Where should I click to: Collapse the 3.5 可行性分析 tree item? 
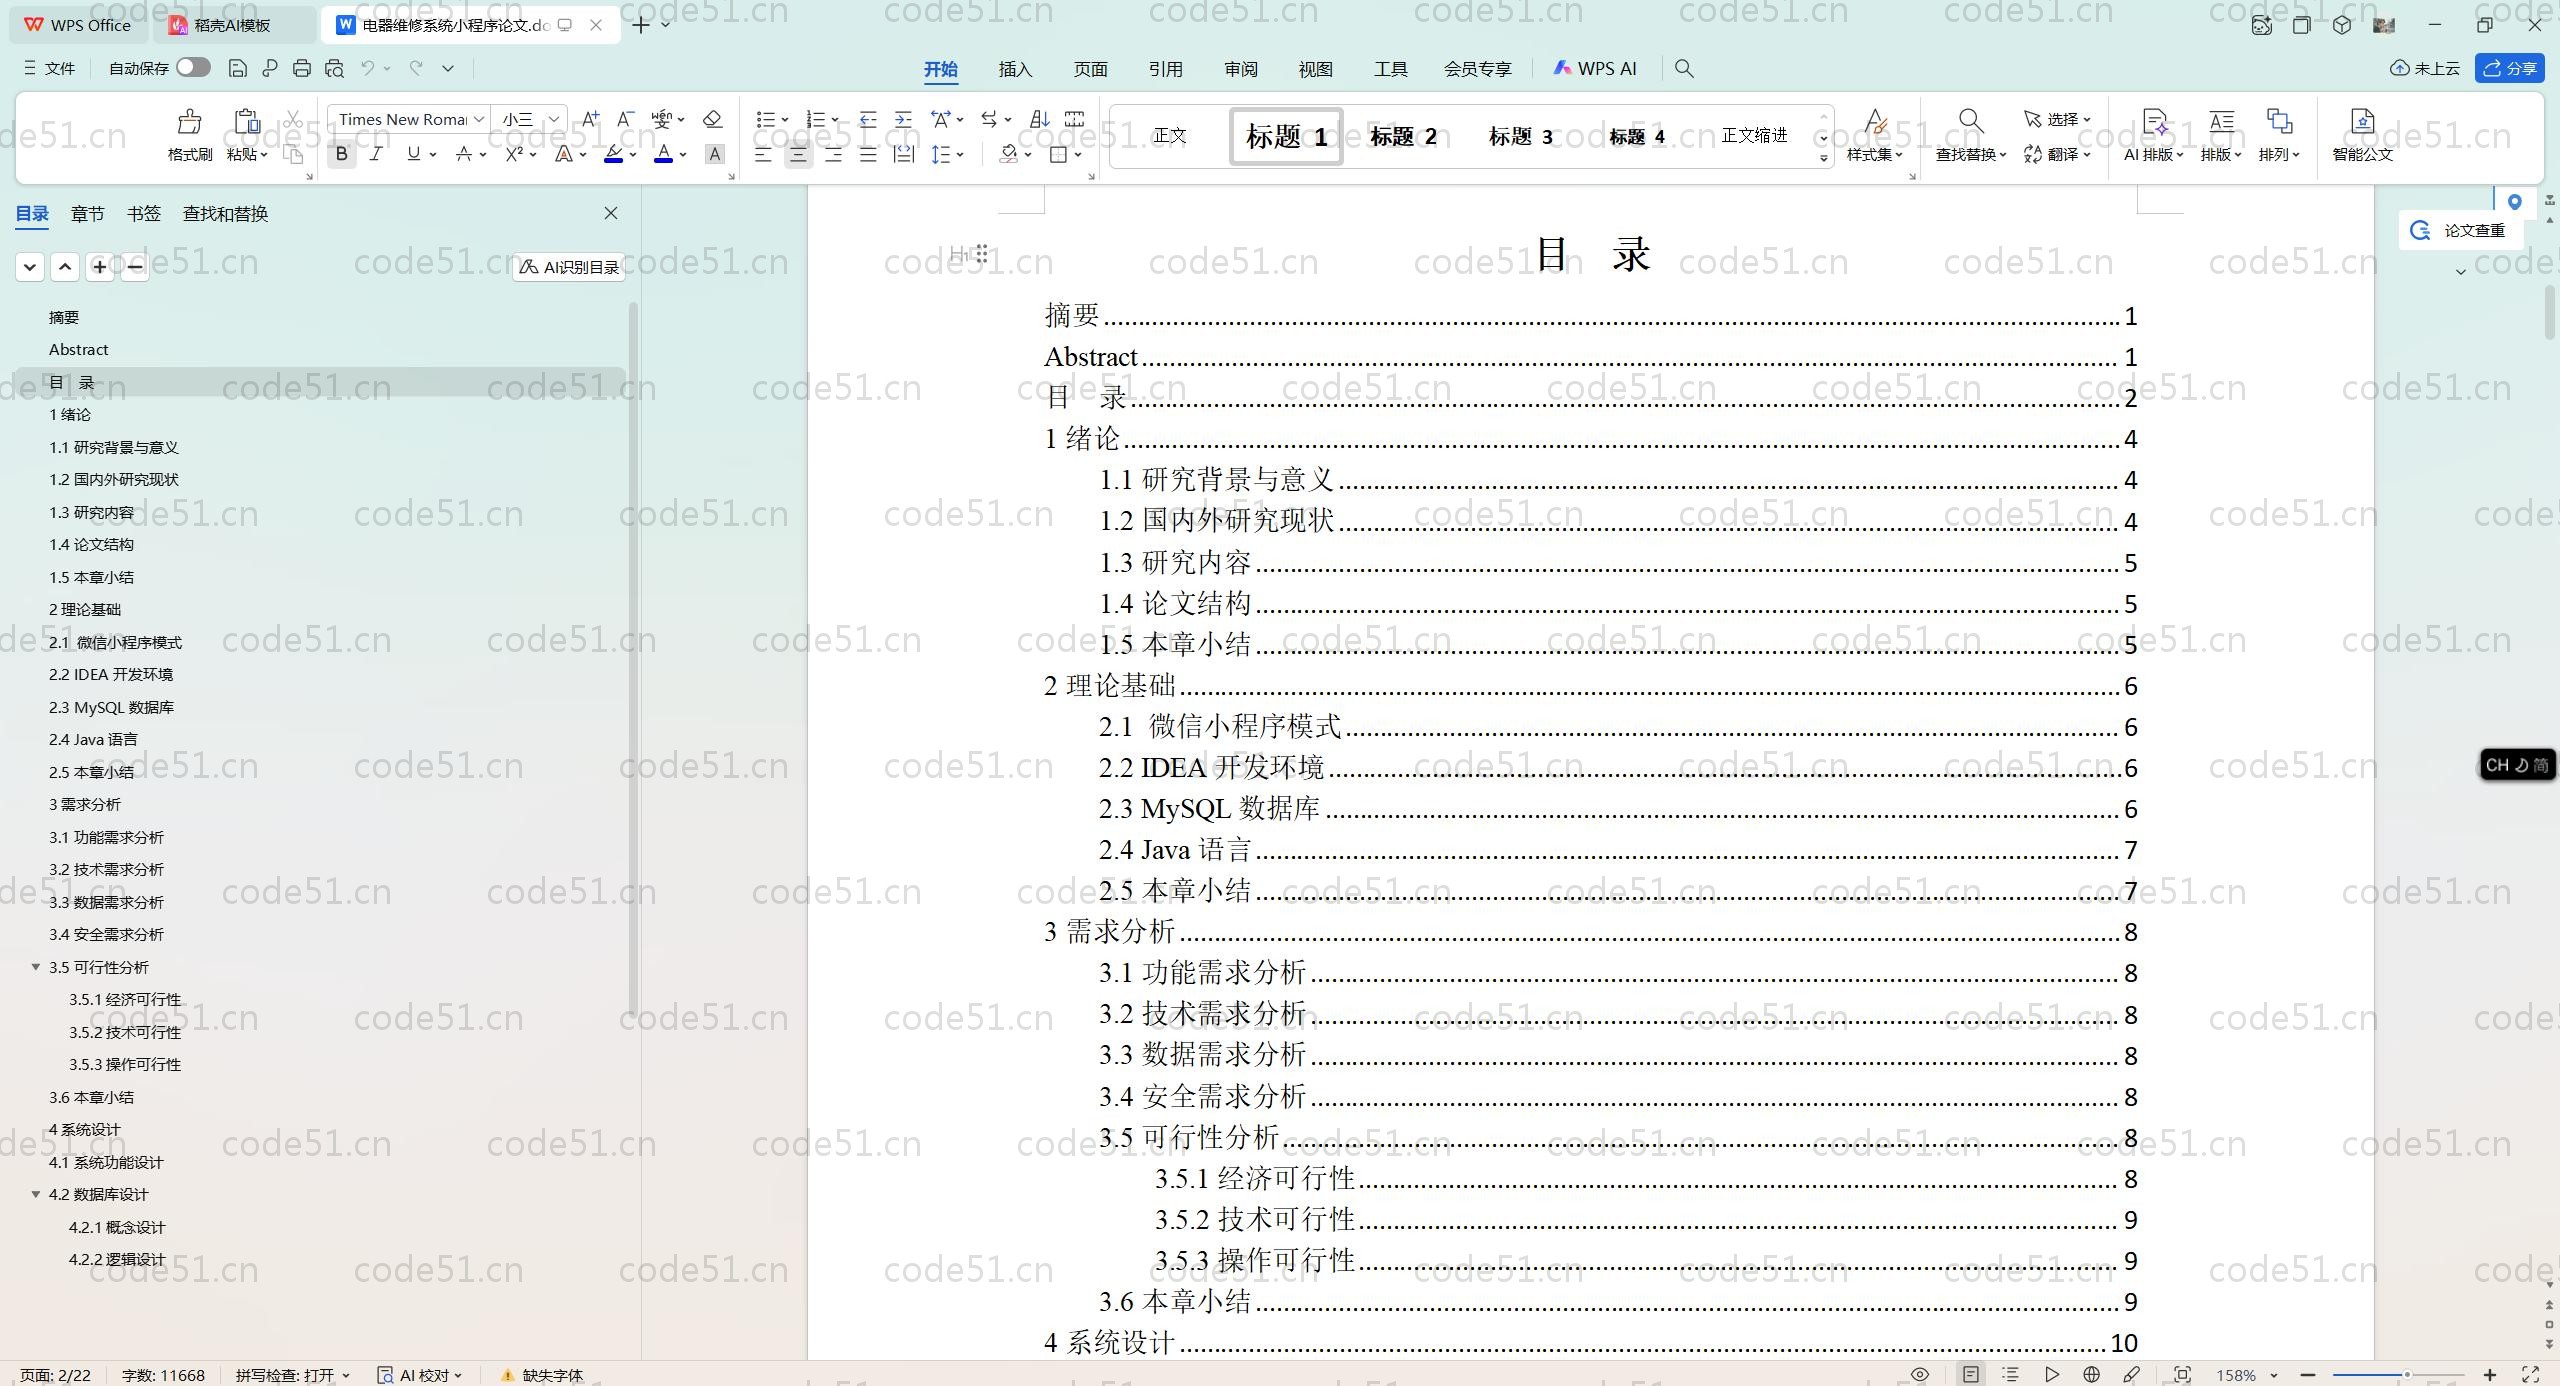tap(35, 967)
